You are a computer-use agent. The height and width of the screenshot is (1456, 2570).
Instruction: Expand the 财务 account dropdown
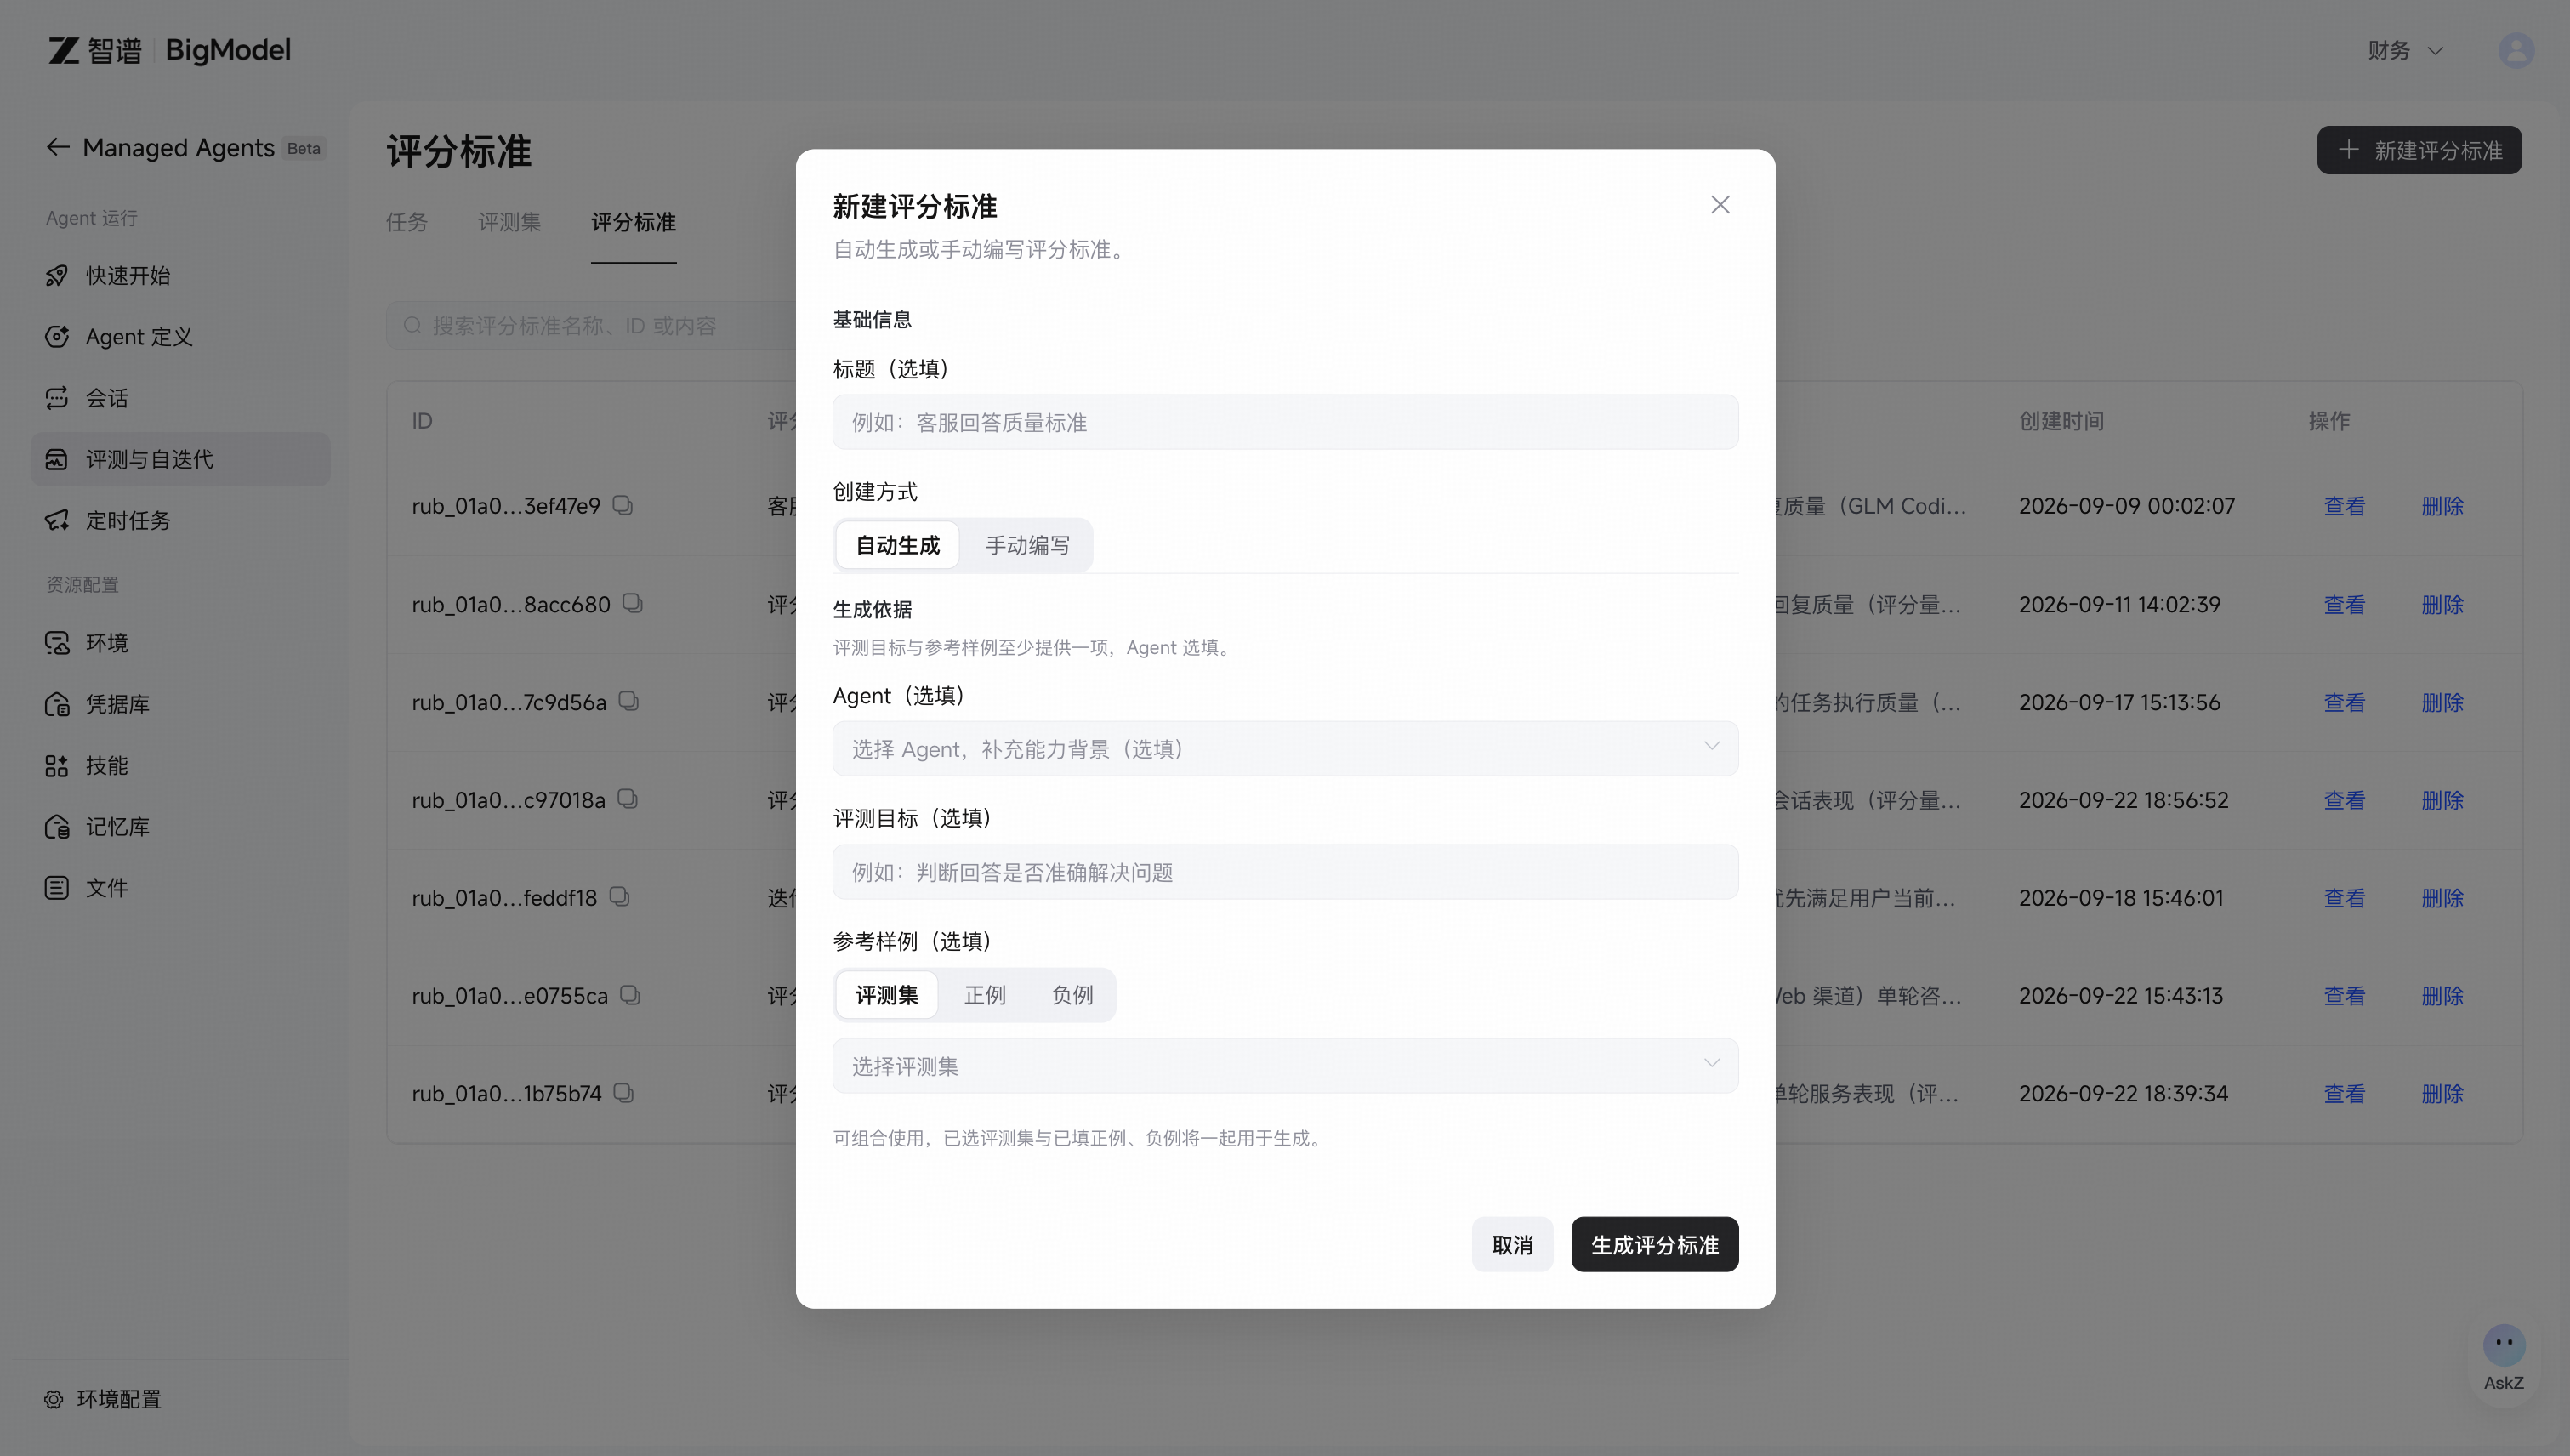pyautogui.click(x=2405, y=50)
